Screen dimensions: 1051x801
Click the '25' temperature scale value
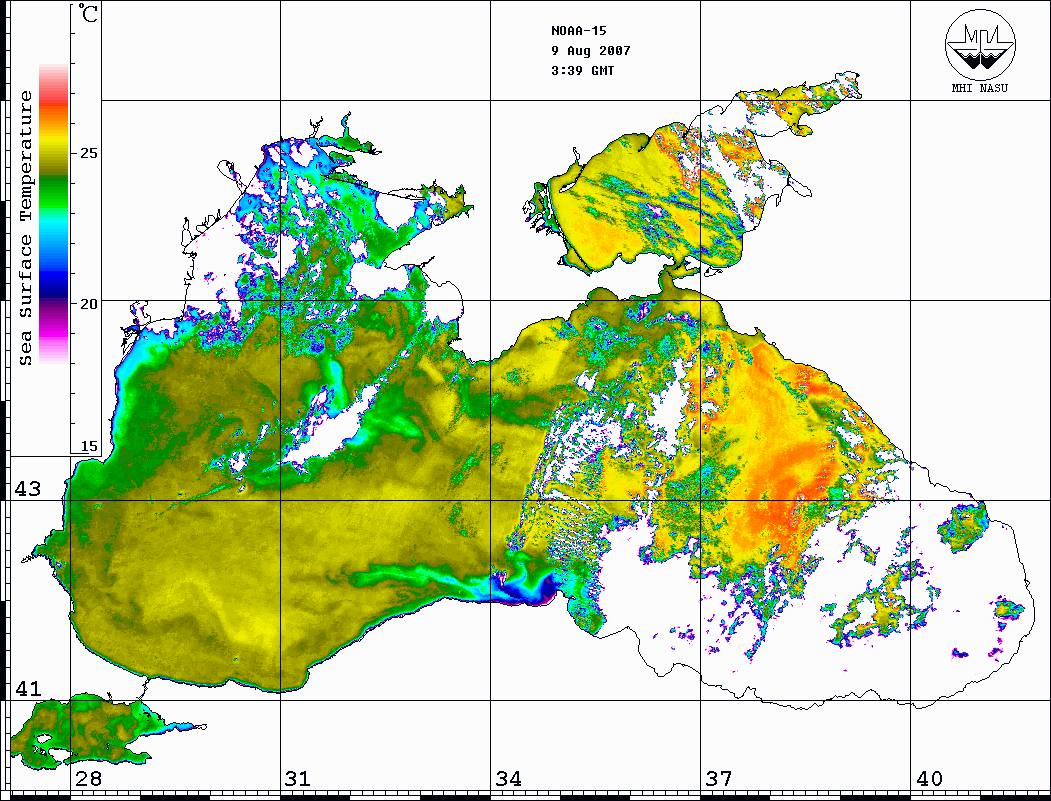point(89,153)
